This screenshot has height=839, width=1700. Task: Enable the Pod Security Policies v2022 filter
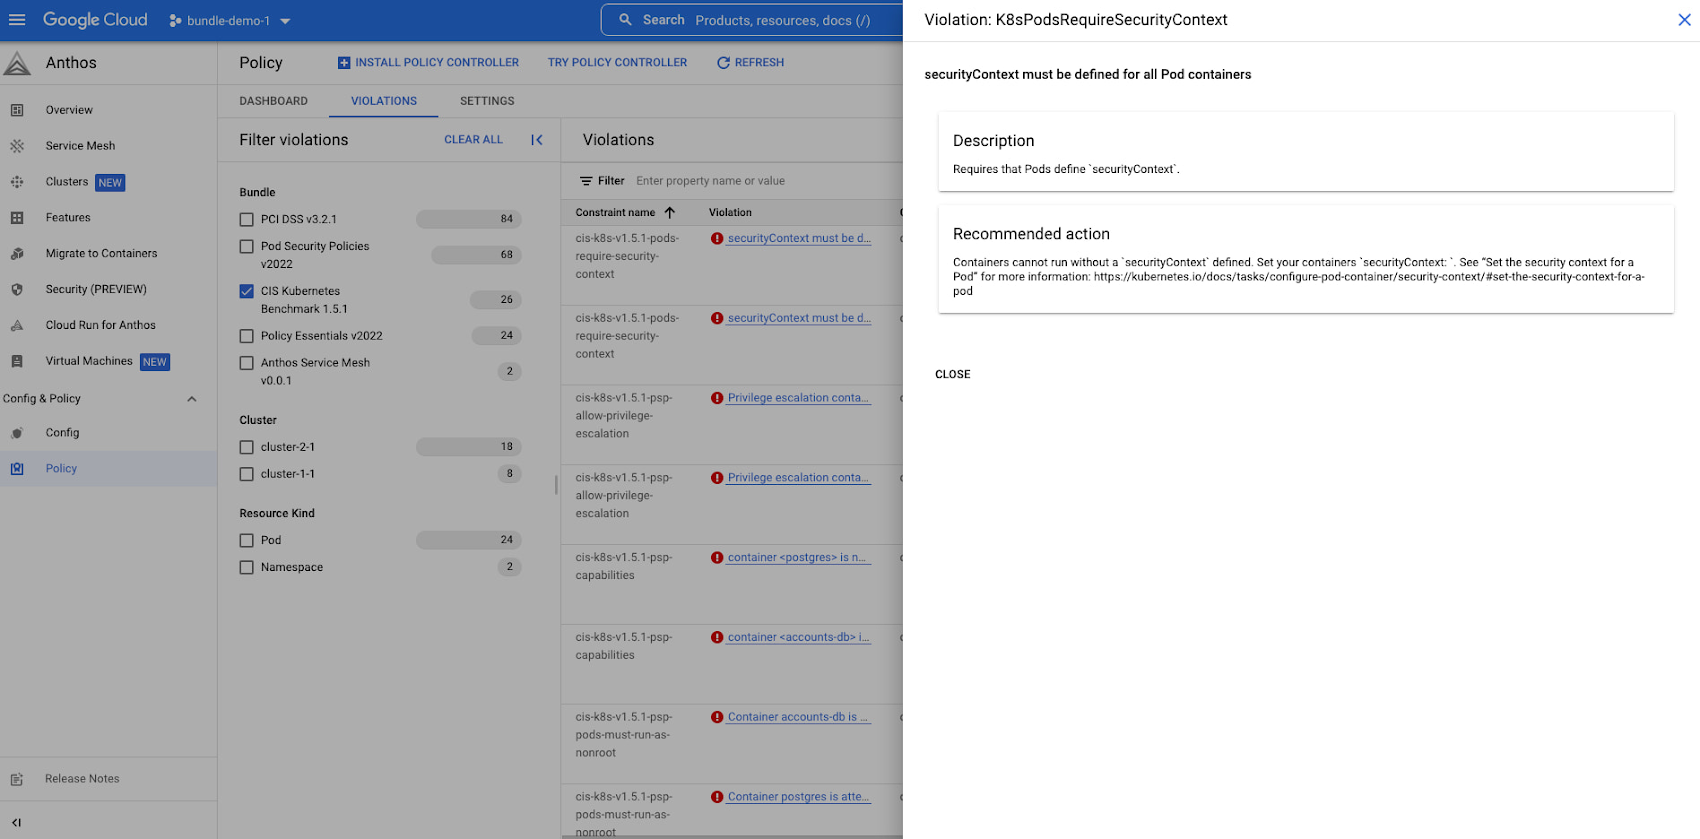pyautogui.click(x=247, y=246)
